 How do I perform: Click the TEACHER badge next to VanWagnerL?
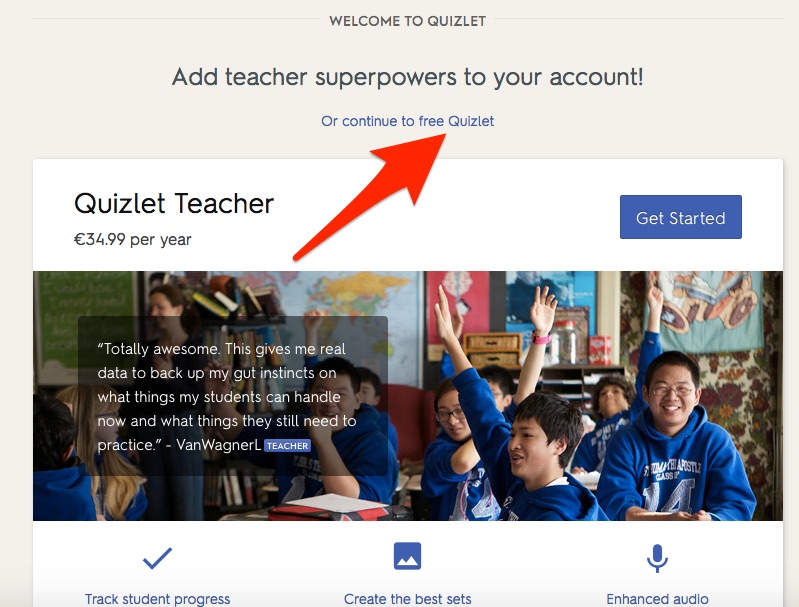[287, 446]
